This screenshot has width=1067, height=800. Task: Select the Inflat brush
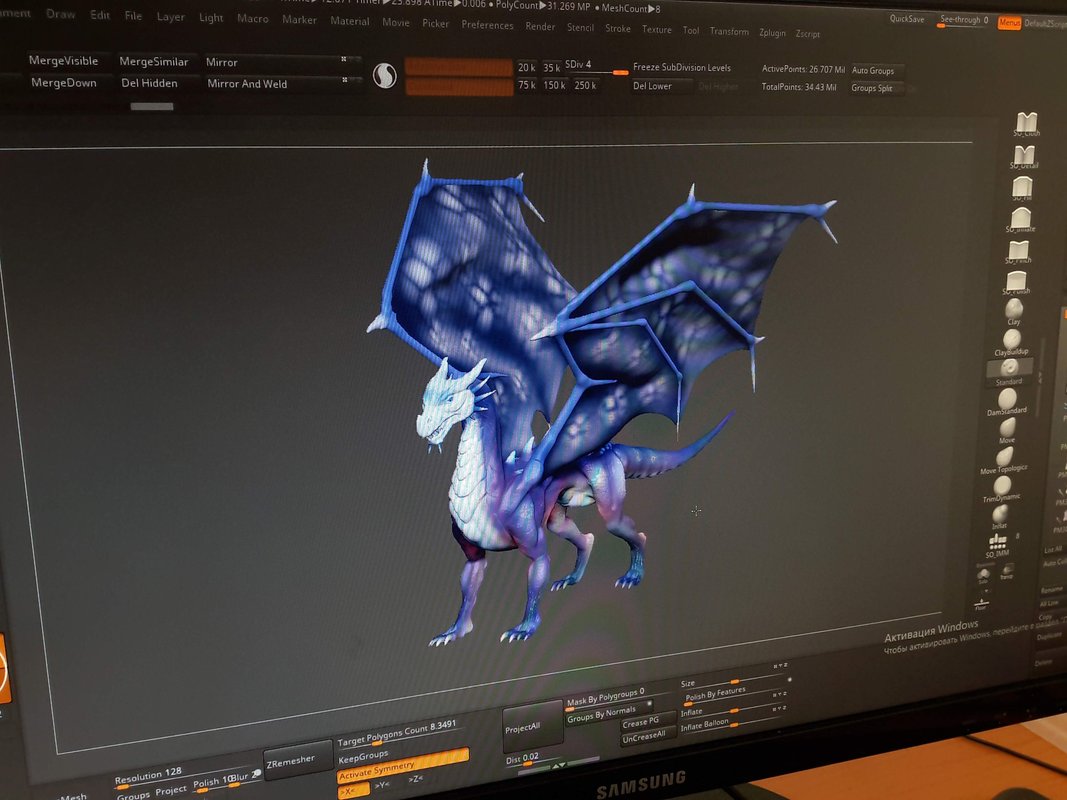click(1000, 516)
